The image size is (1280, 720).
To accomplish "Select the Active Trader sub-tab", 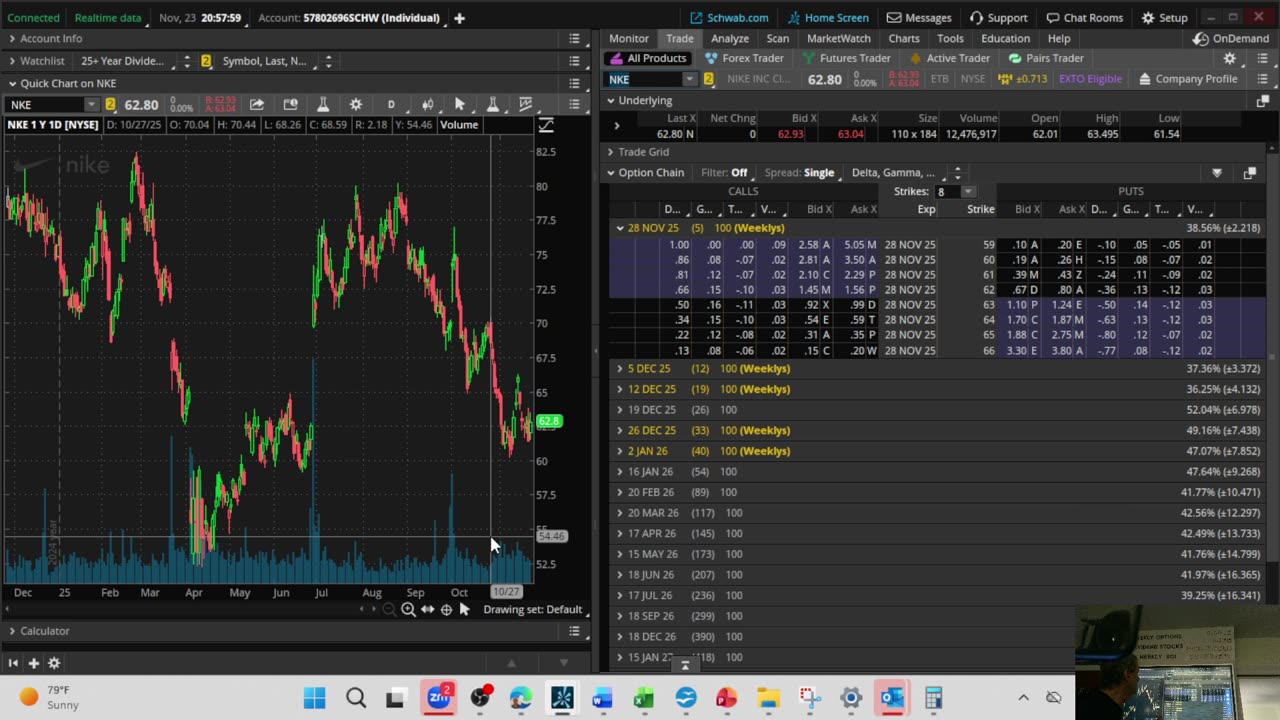I will coord(948,58).
